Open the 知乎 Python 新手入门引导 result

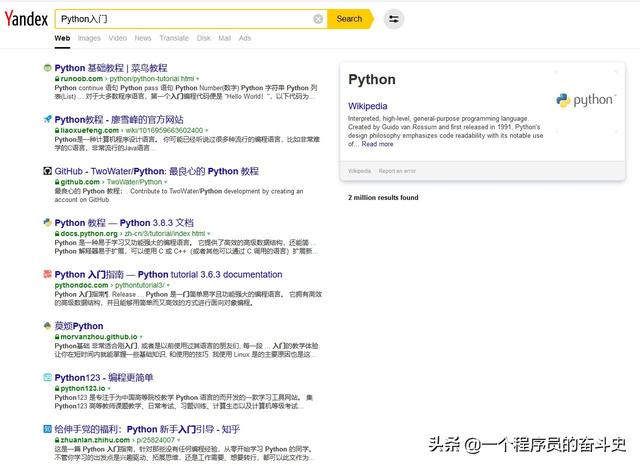tap(147, 429)
